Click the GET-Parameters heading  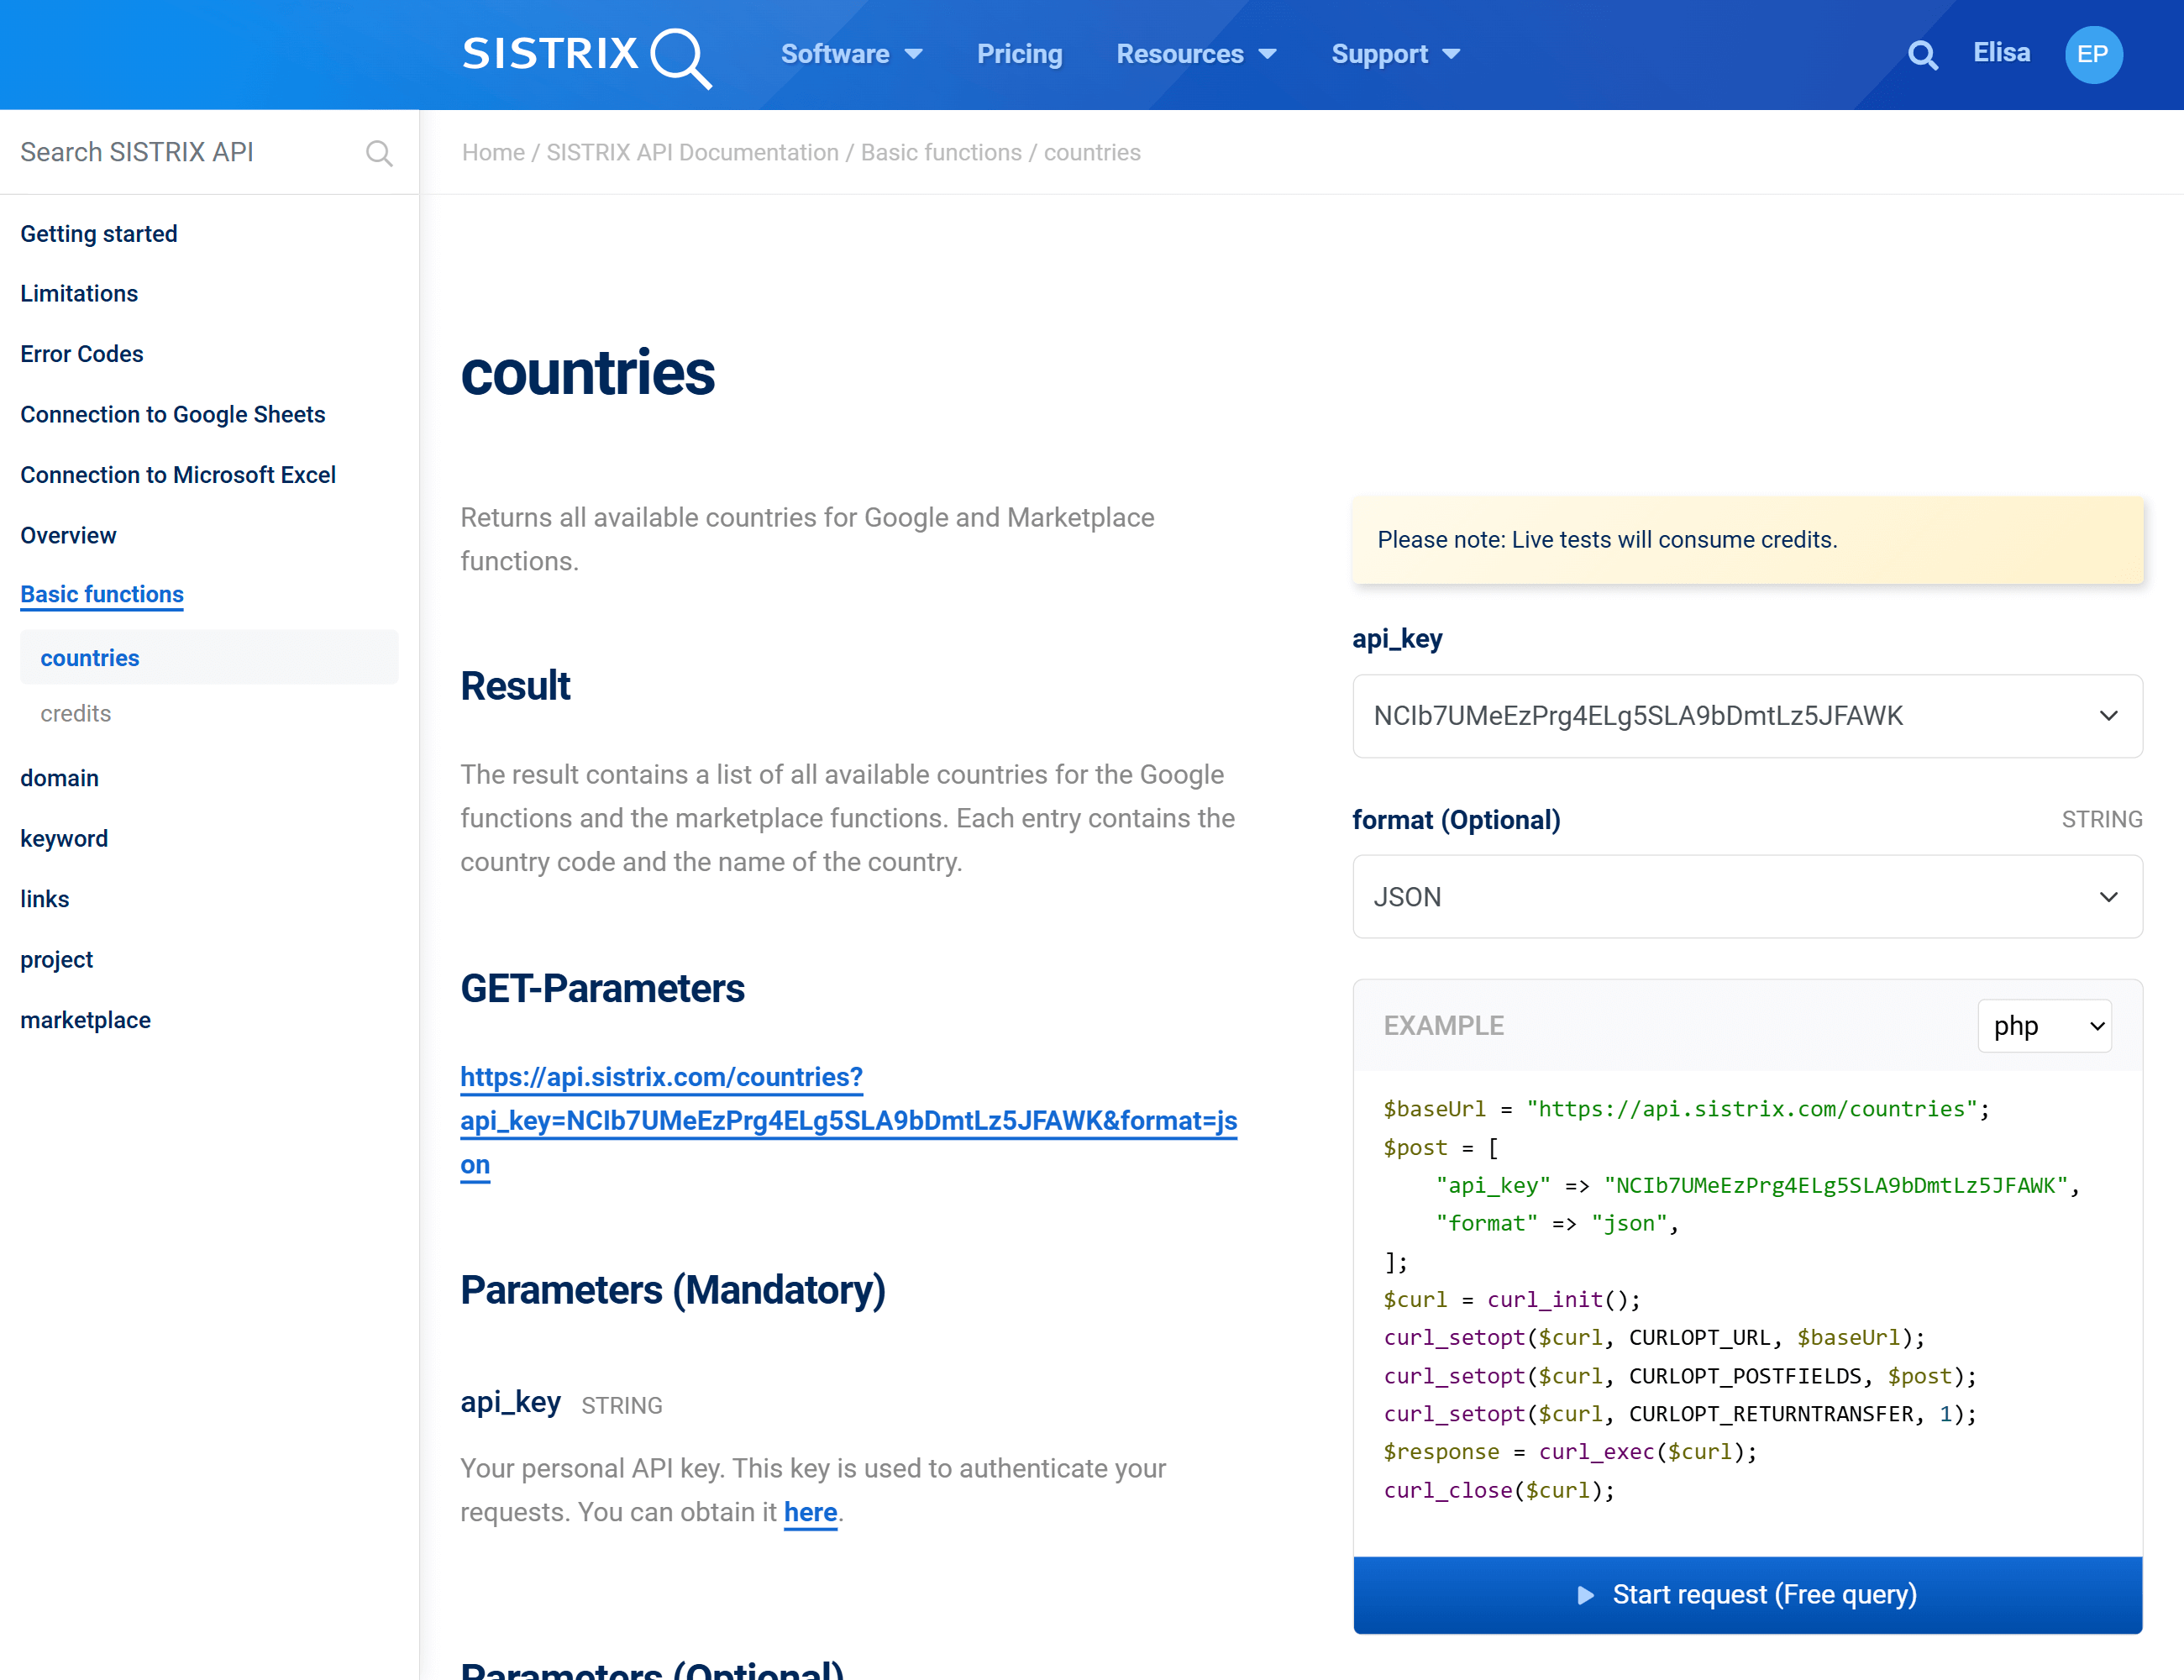[x=602, y=988]
